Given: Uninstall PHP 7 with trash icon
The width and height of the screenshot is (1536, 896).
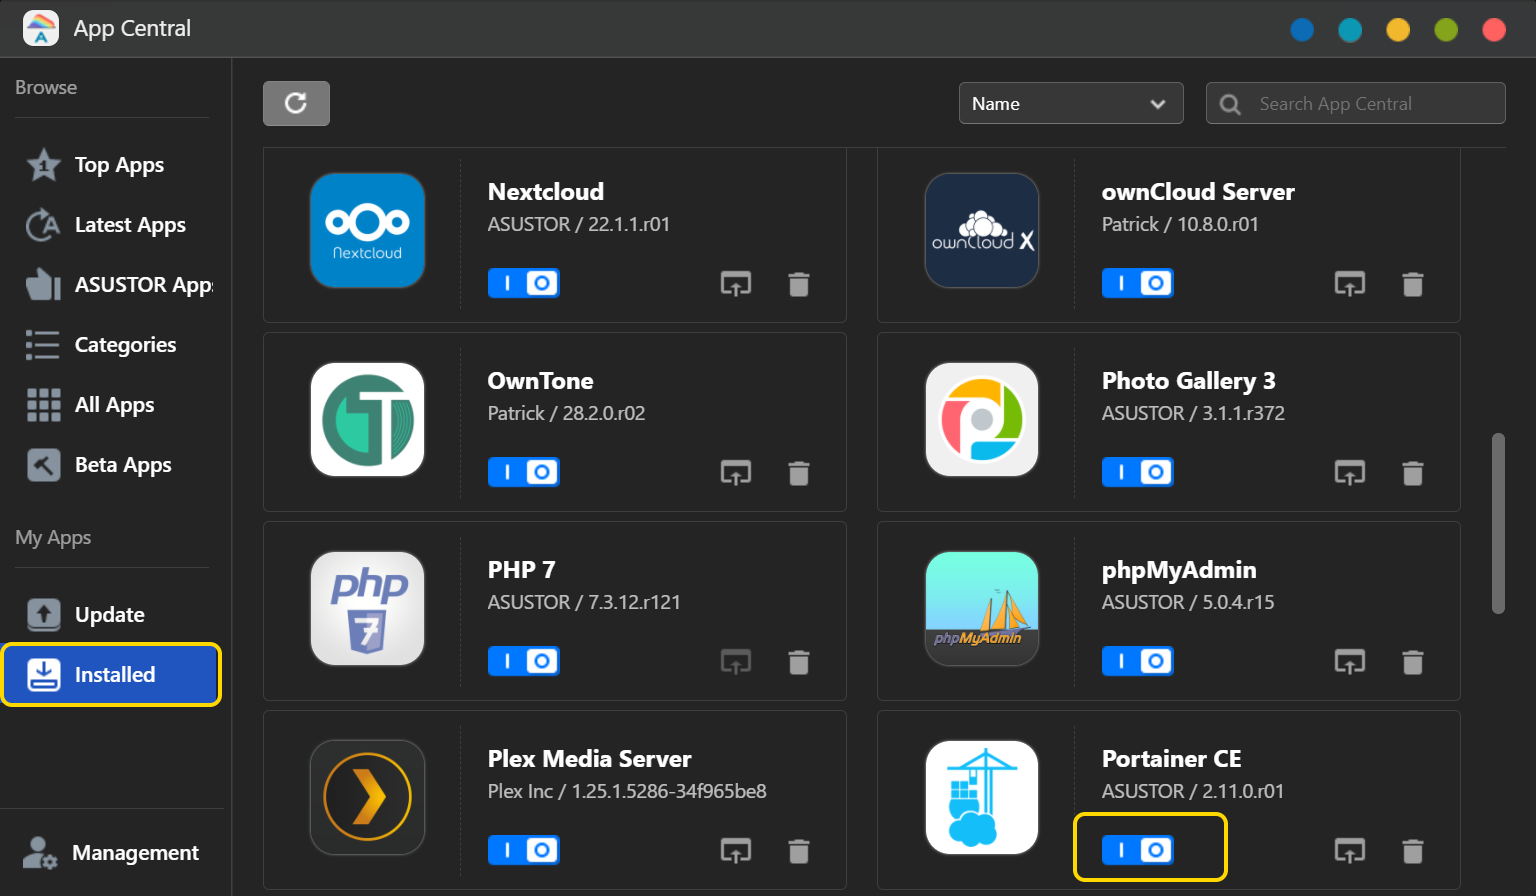Looking at the screenshot, I should pos(799,662).
